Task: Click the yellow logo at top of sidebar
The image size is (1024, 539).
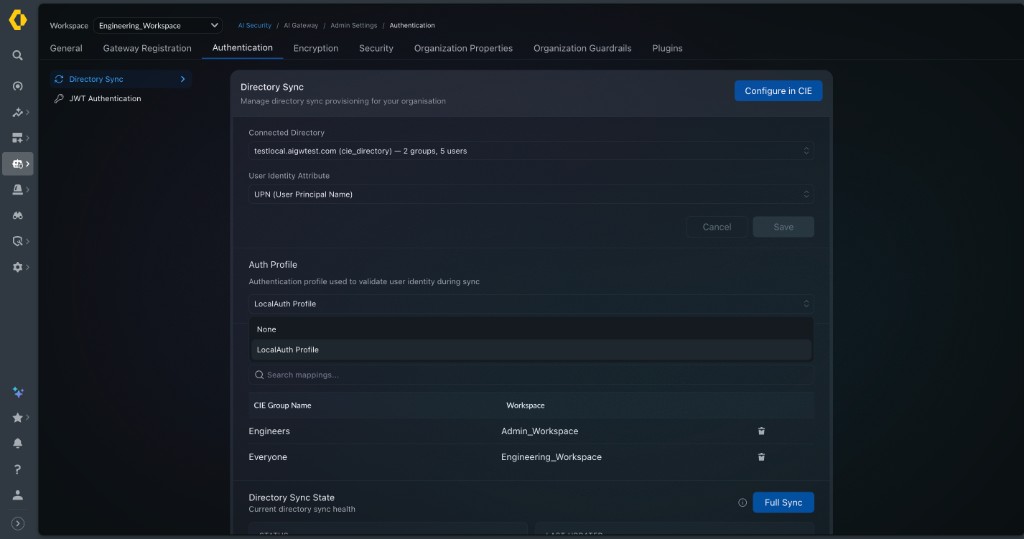Action: (x=18, y=20)
